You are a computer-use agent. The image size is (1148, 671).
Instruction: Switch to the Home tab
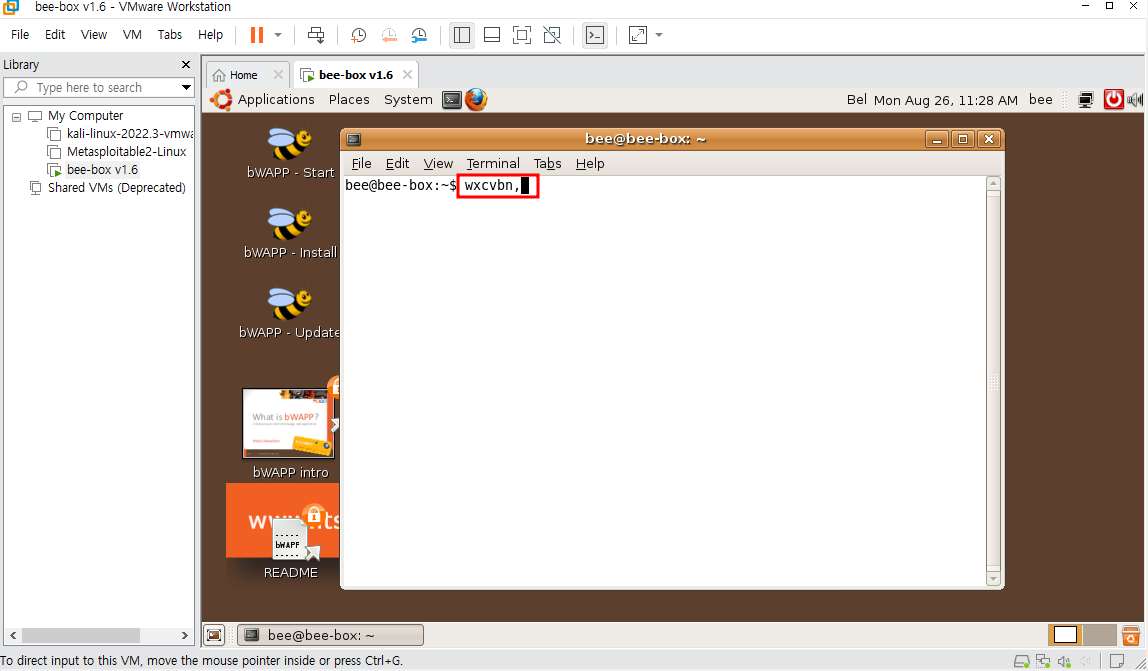click(x=236, y=75)
